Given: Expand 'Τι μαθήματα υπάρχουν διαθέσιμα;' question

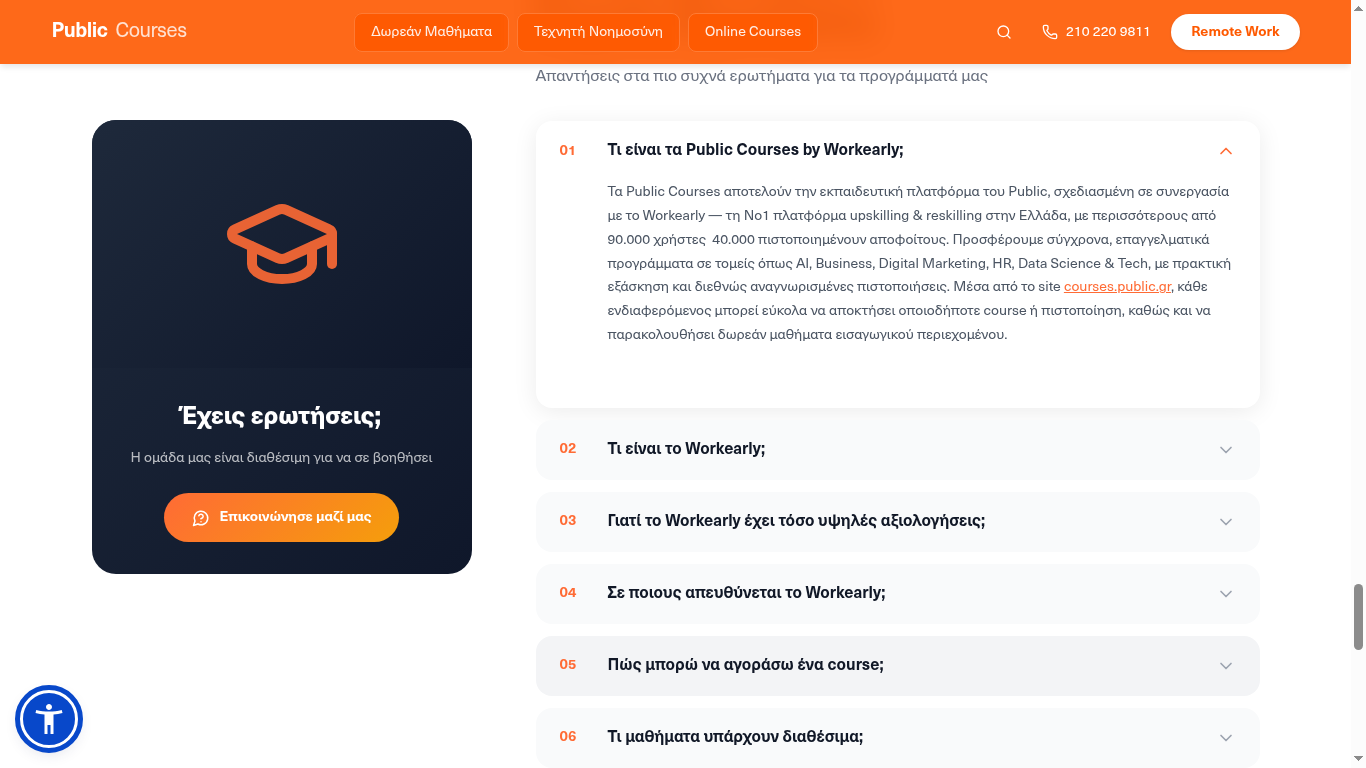Looking at the screenshot, I should click(898, 737).
